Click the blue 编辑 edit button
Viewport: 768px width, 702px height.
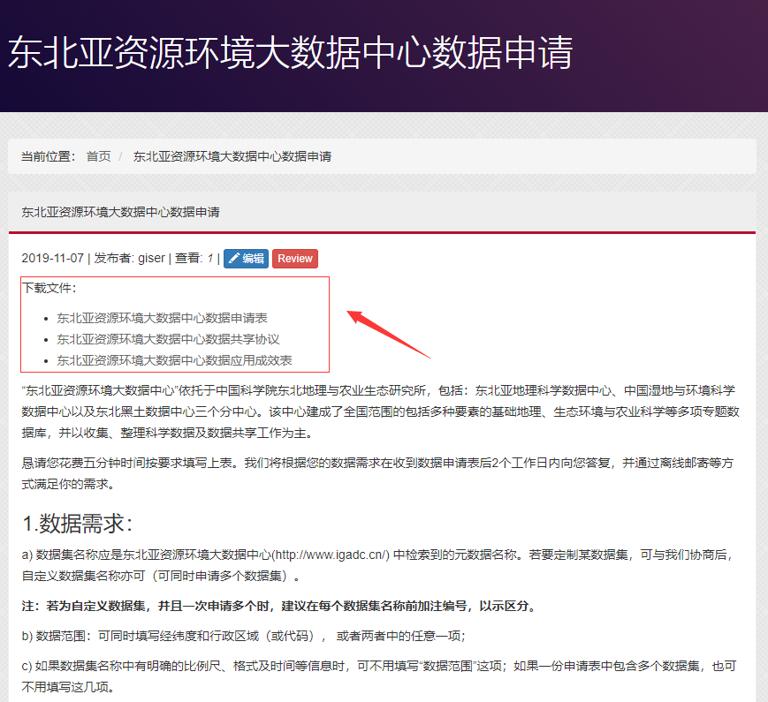(x=246, y=258)
